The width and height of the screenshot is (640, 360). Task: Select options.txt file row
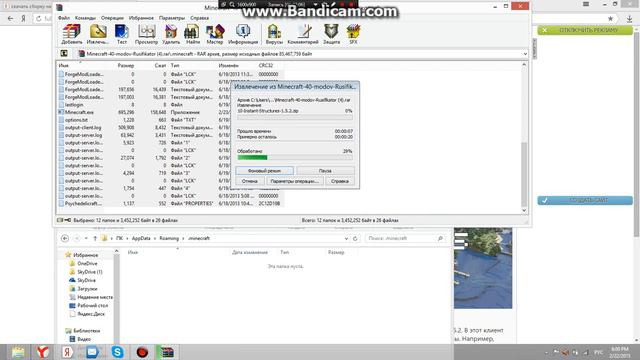pos(170,120)
